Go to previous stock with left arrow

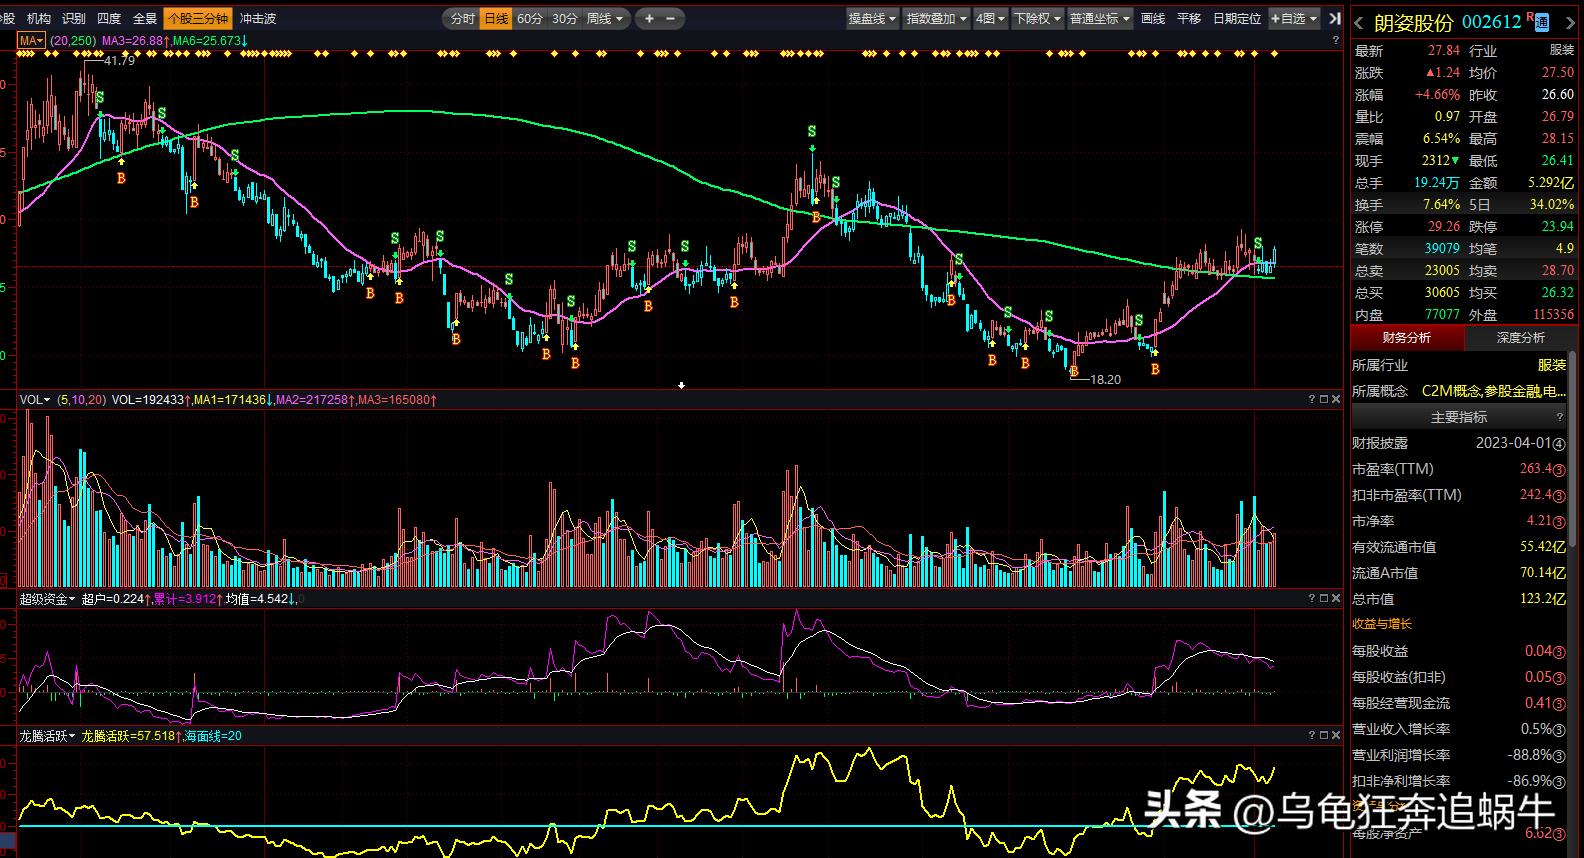point(1359,22)
